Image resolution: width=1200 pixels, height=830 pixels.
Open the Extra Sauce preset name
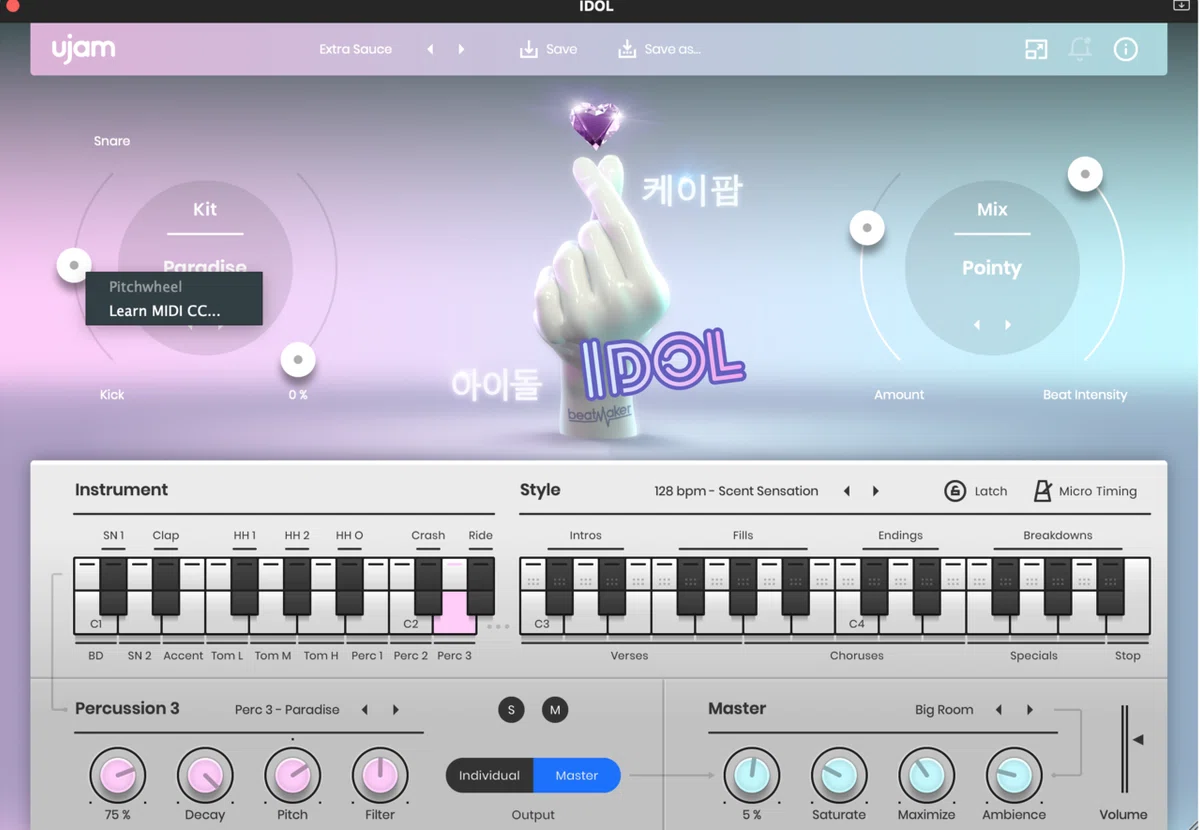pyautogui.click(x=355, y=49)
